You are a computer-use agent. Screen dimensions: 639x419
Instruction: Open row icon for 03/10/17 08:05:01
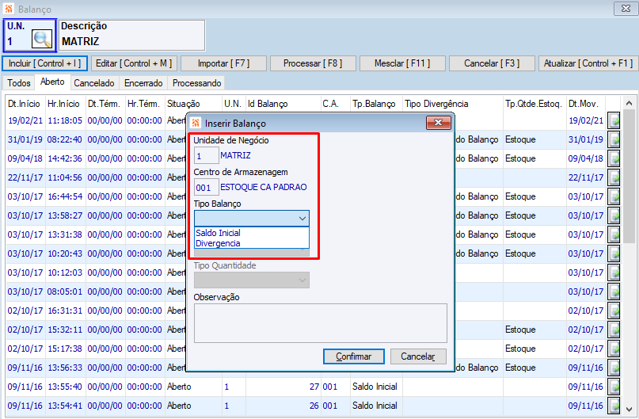pos(613,292)
